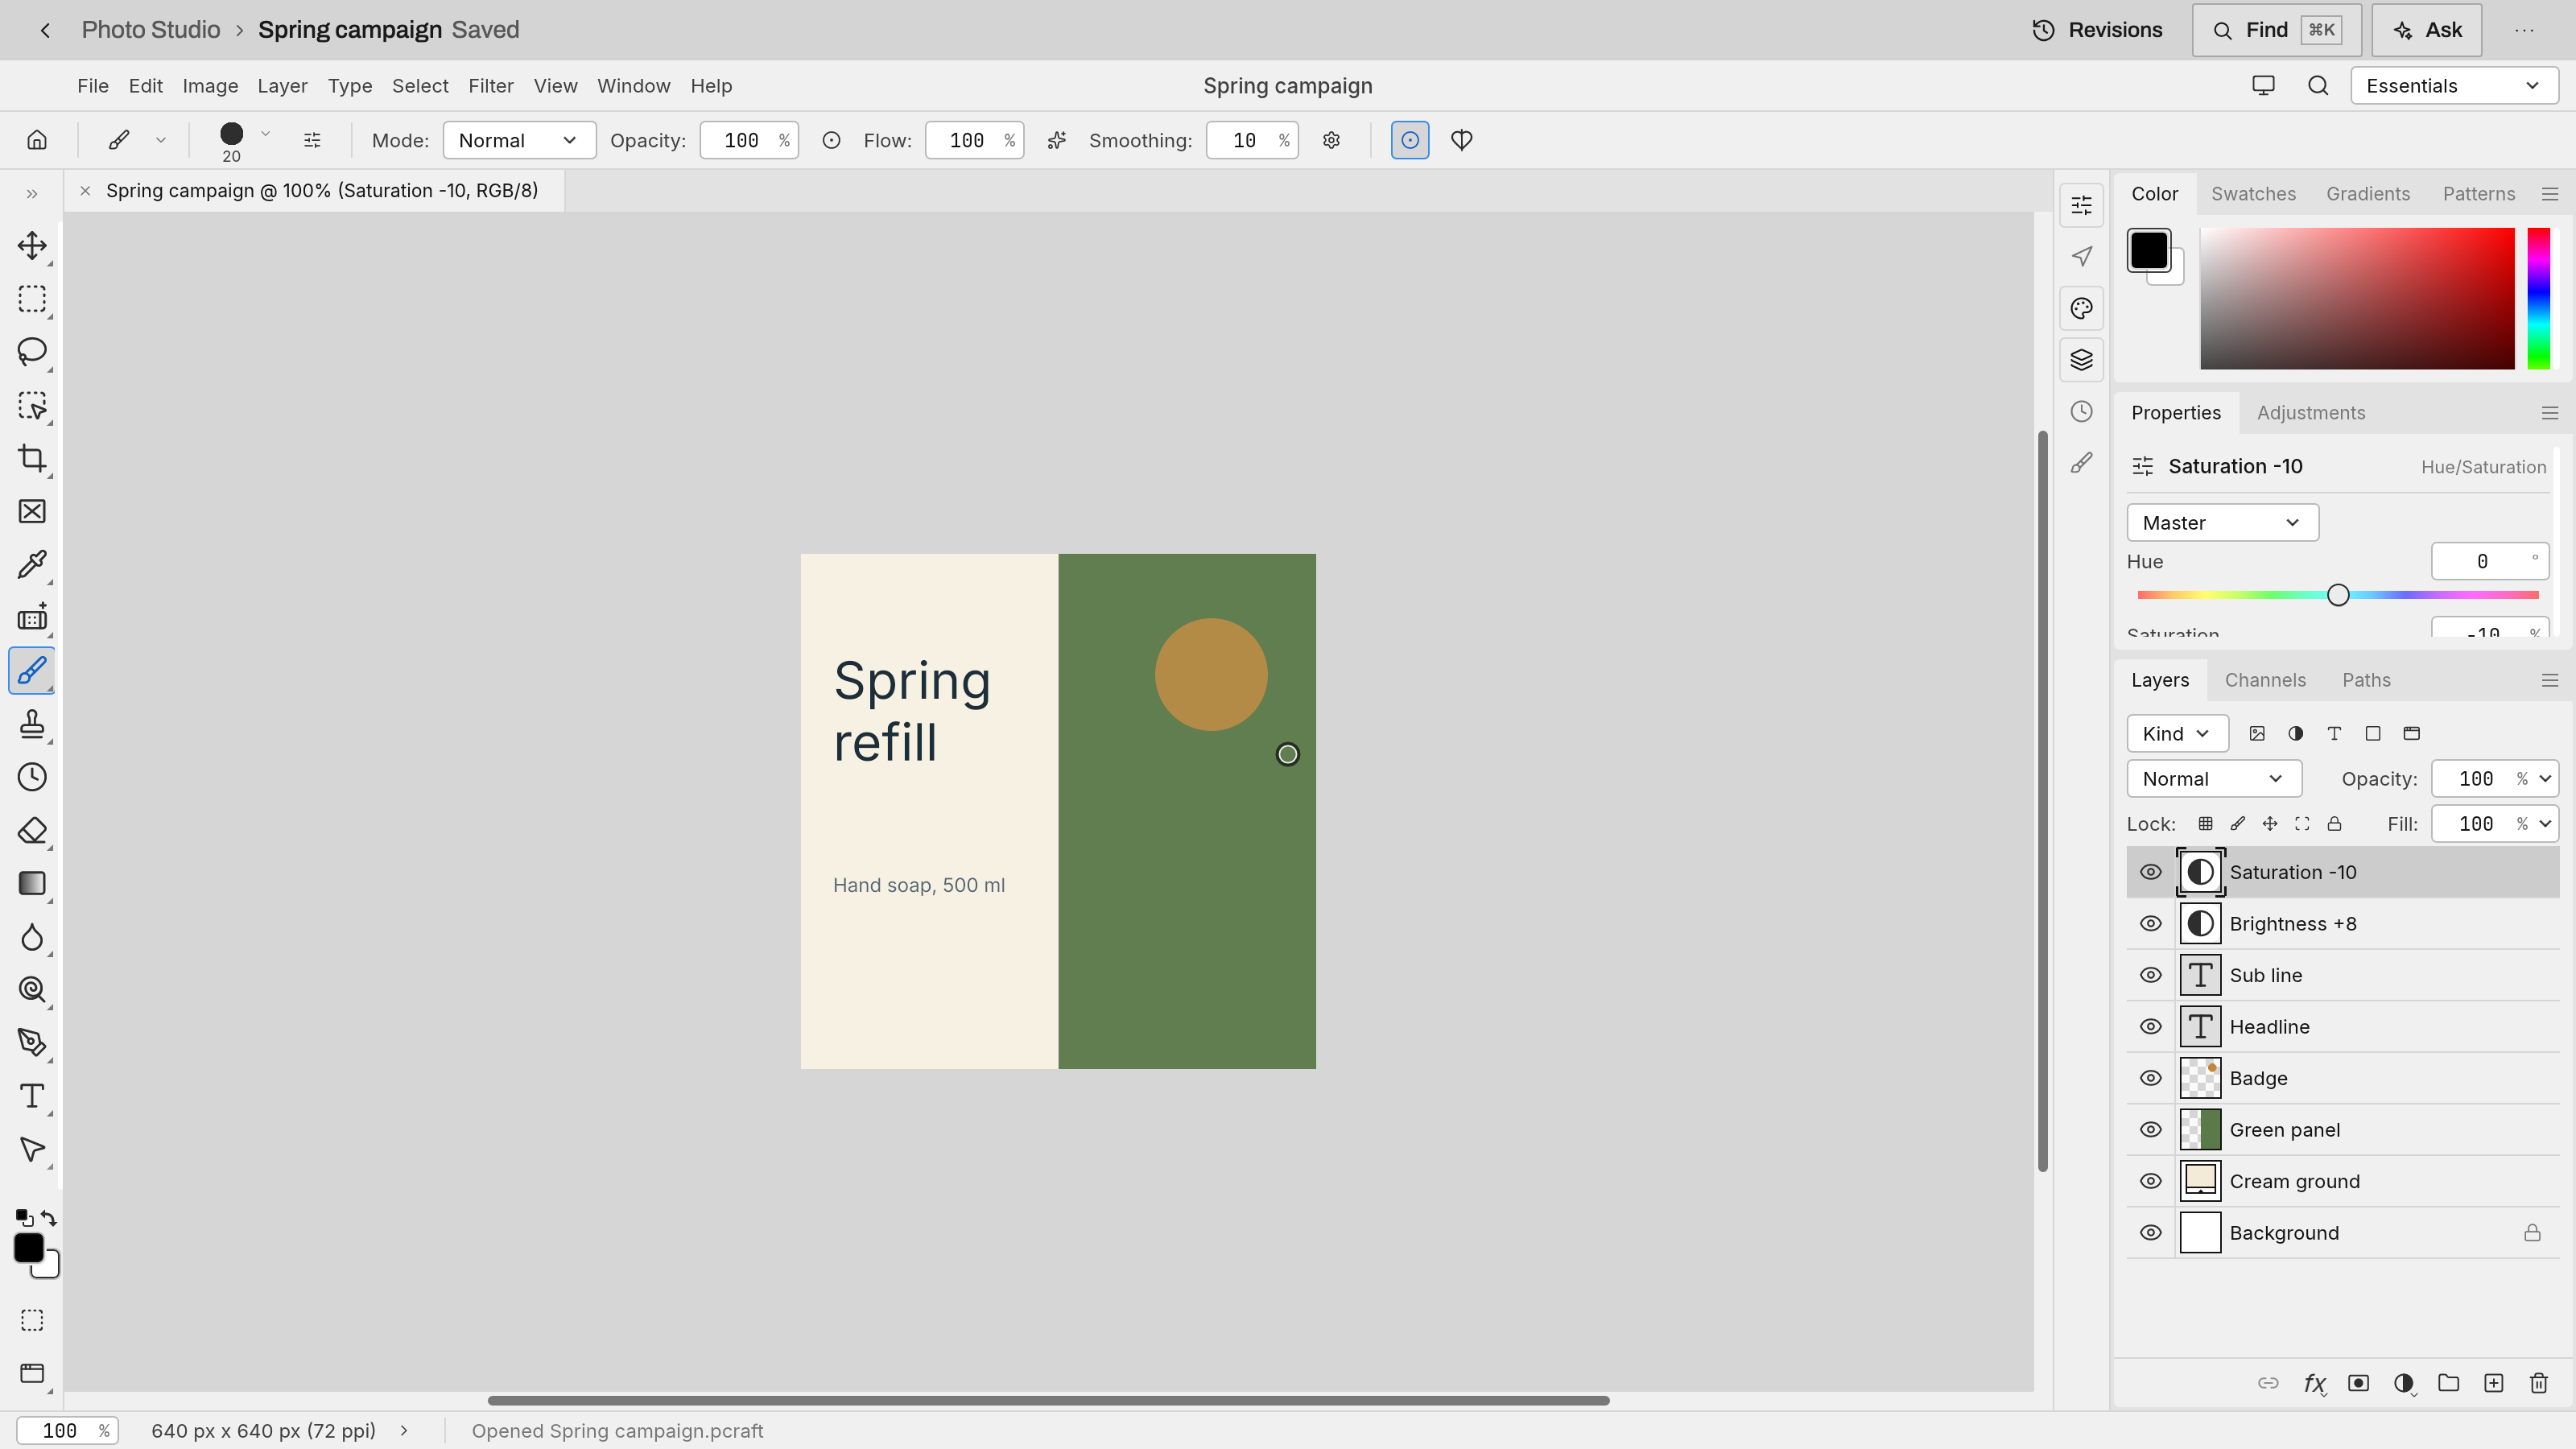The height and width of the screenshot is (1449, 2576).
Task: Delete the selected layer with the trash icon
Action: pyautogui.click(x=2538, y=1383)
